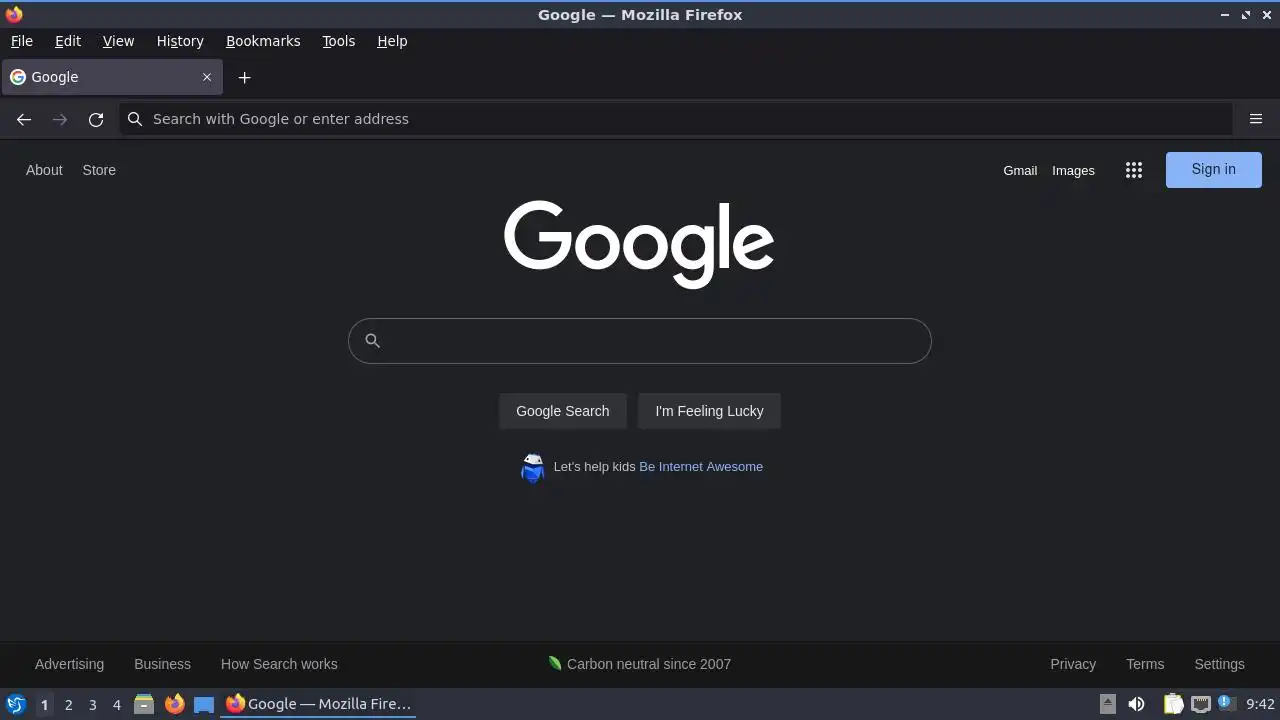Open How Search works link
This screenshot has height=720, width=1280.
279,664
